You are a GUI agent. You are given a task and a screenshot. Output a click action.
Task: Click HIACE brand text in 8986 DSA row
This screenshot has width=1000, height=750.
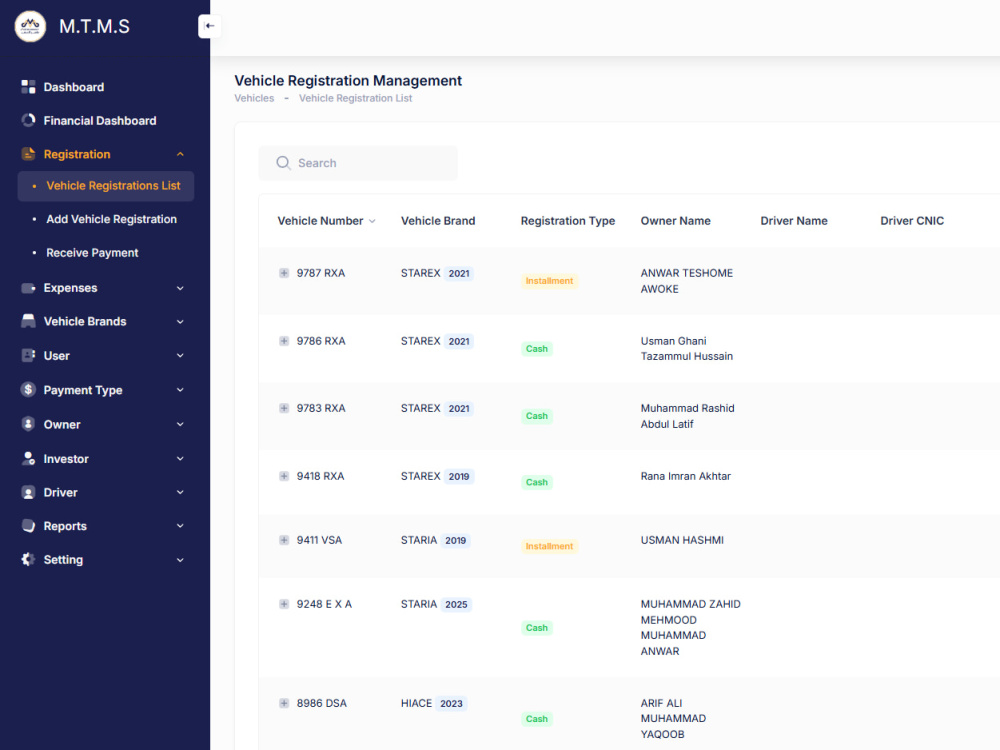[416, 703]
